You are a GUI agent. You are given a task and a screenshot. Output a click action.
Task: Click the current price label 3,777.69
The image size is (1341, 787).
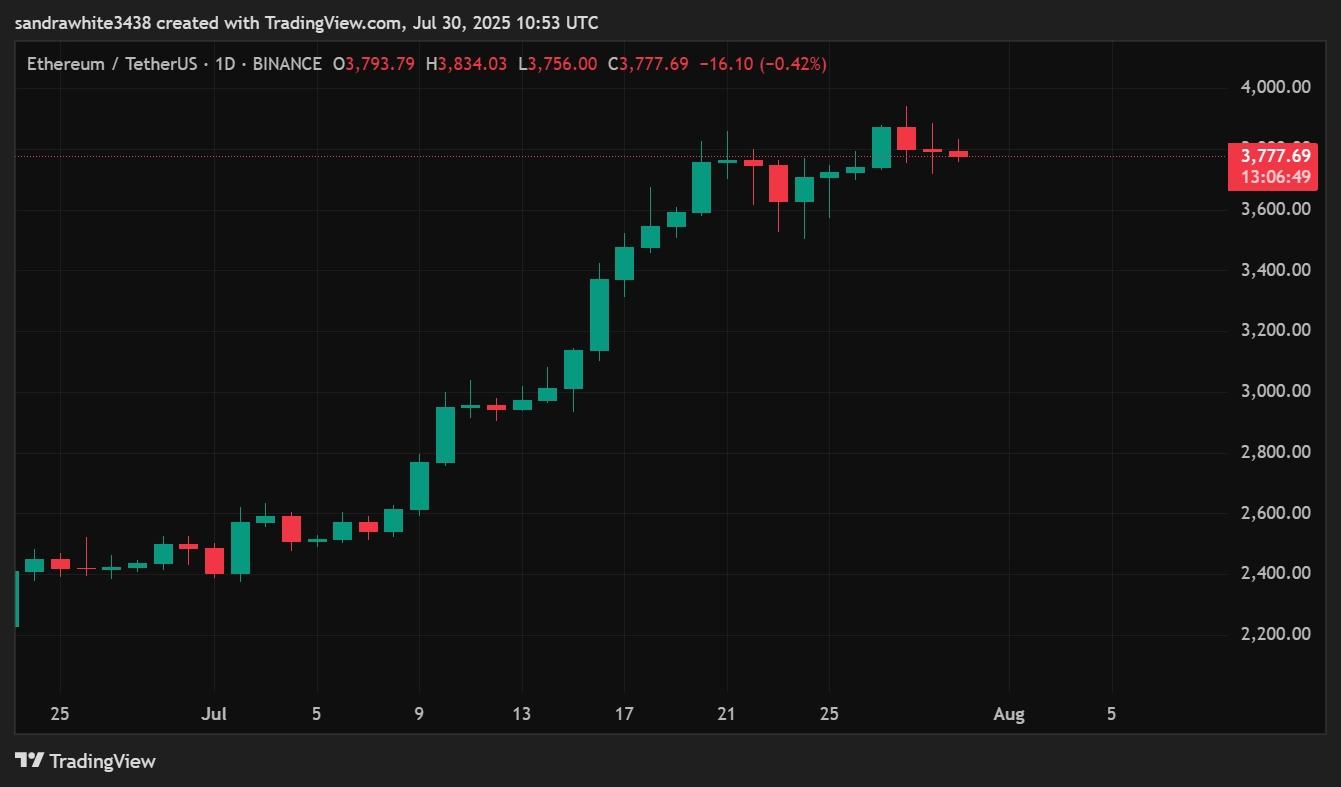[x=1275, y=156]
